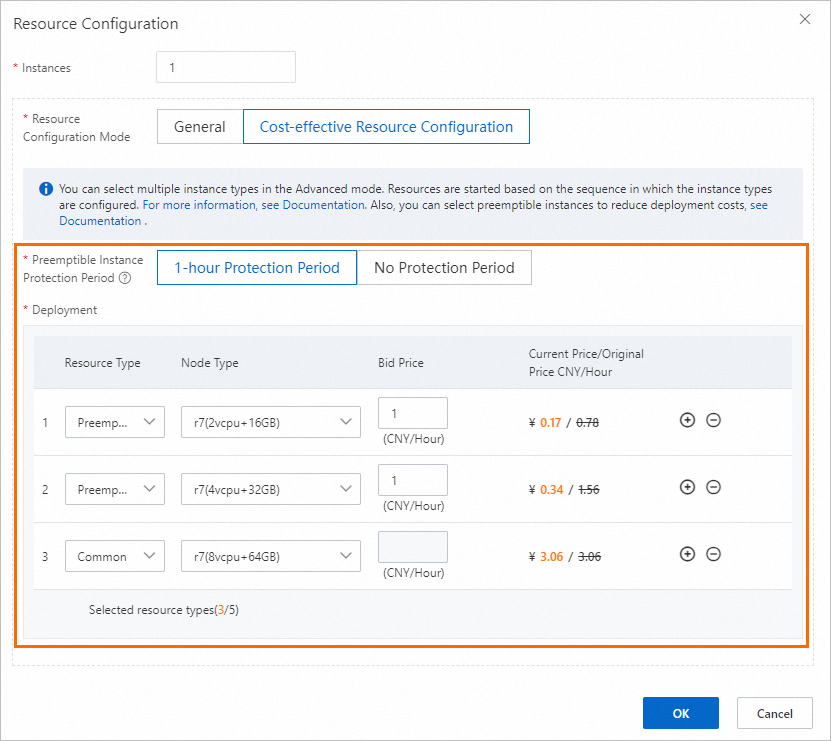
Task: Add a row after r7(4vcpu+32GB) via plus icon
Action: tap(687, 487)
